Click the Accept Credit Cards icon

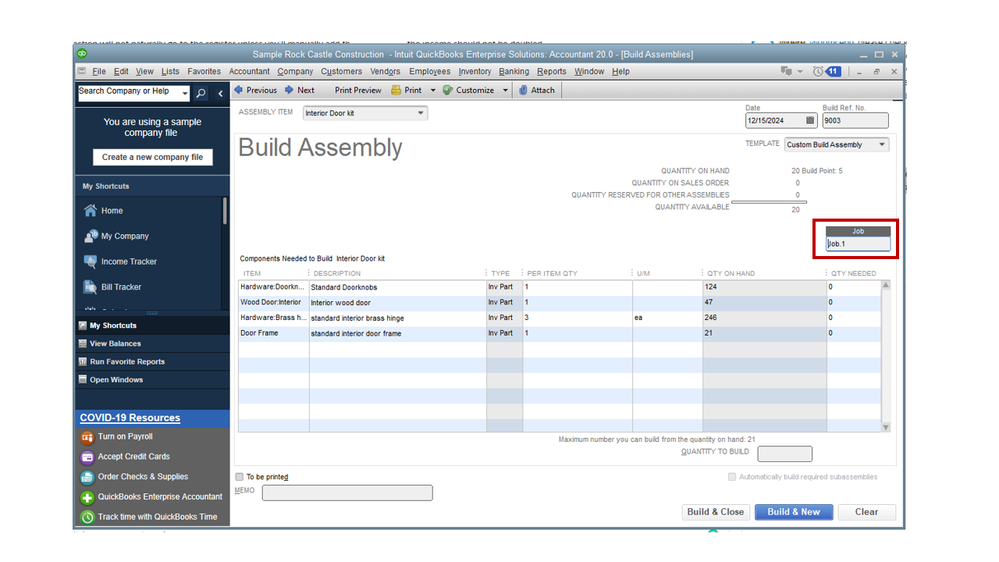[87, 457]
